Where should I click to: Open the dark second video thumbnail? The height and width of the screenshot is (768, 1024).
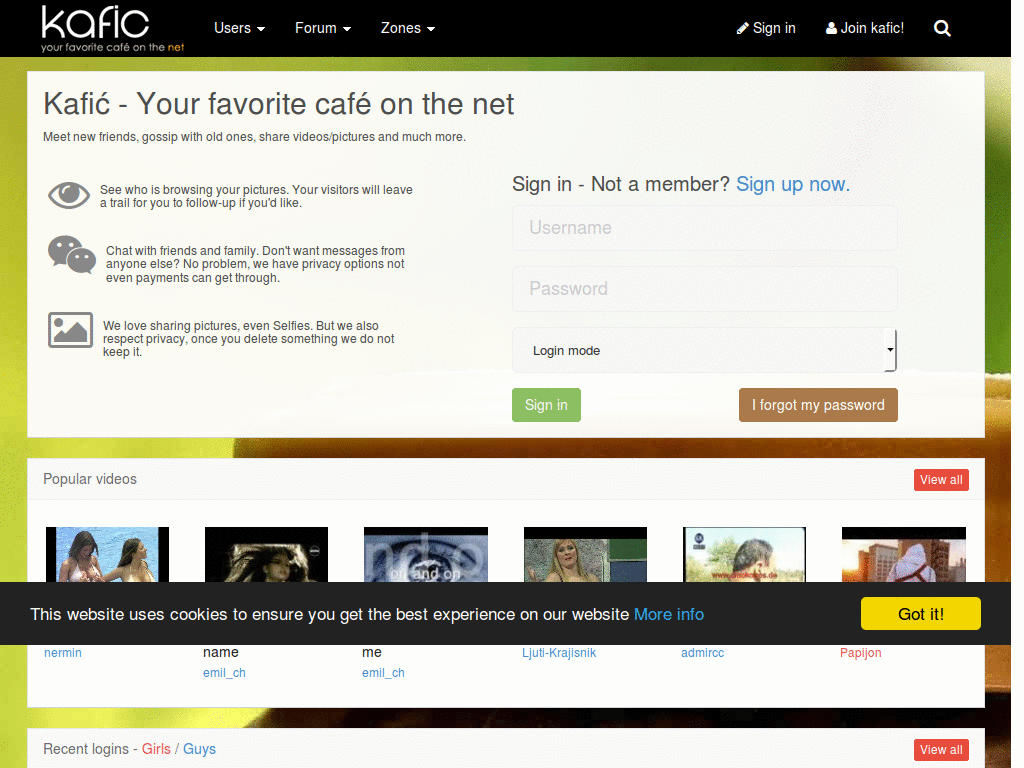[x=266, y=554]
